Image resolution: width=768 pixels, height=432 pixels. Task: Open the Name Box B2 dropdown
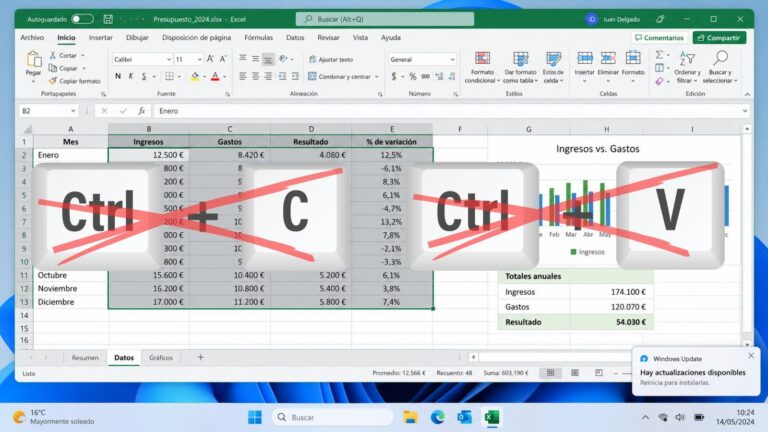click(x=73, y=111)
